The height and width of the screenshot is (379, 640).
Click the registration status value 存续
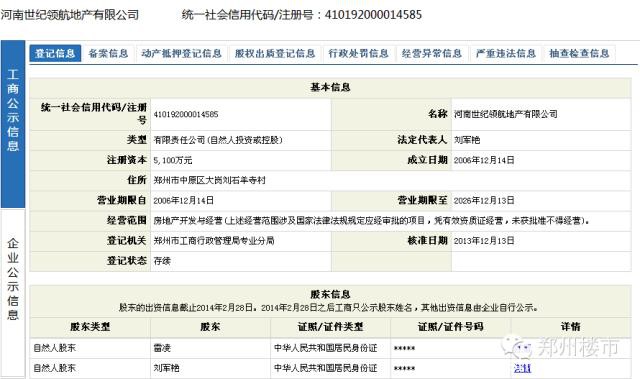[x=162, y=261]
